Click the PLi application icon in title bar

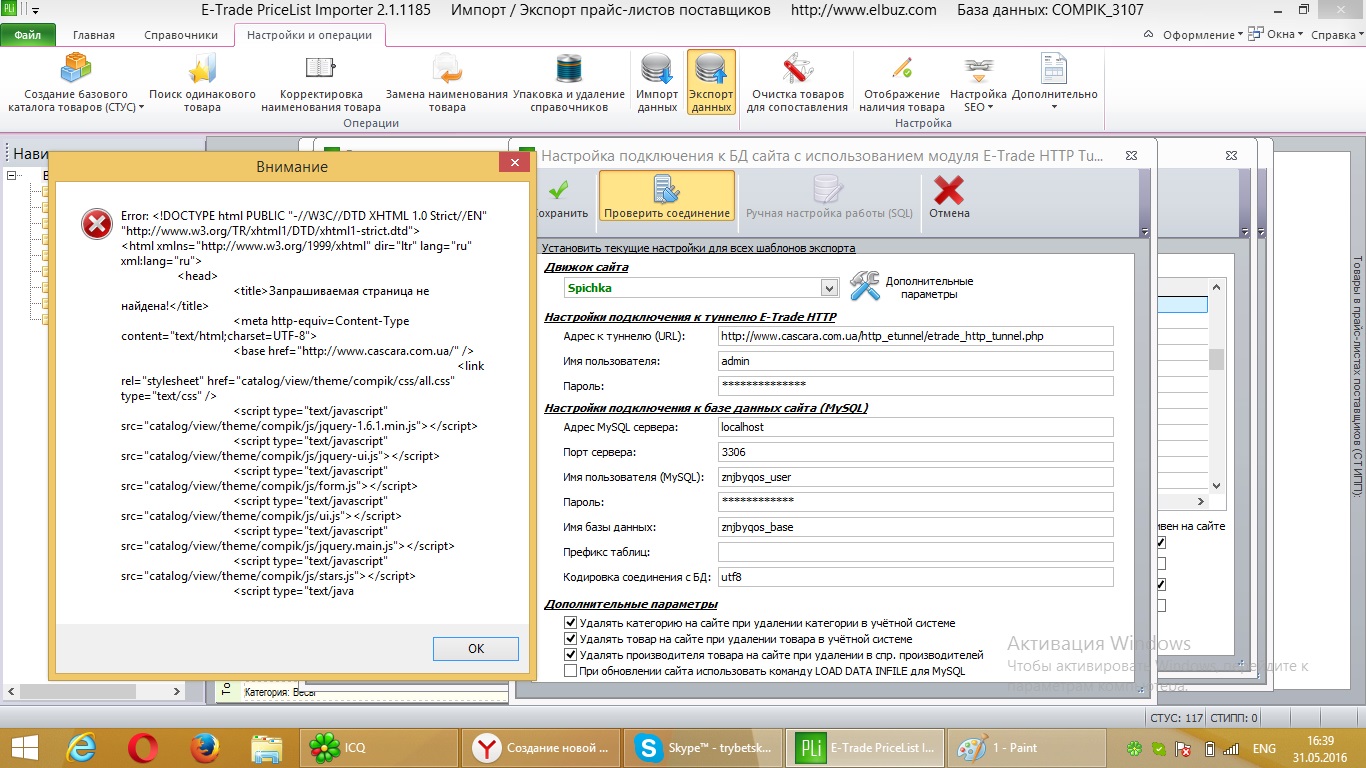coord(11,10)
